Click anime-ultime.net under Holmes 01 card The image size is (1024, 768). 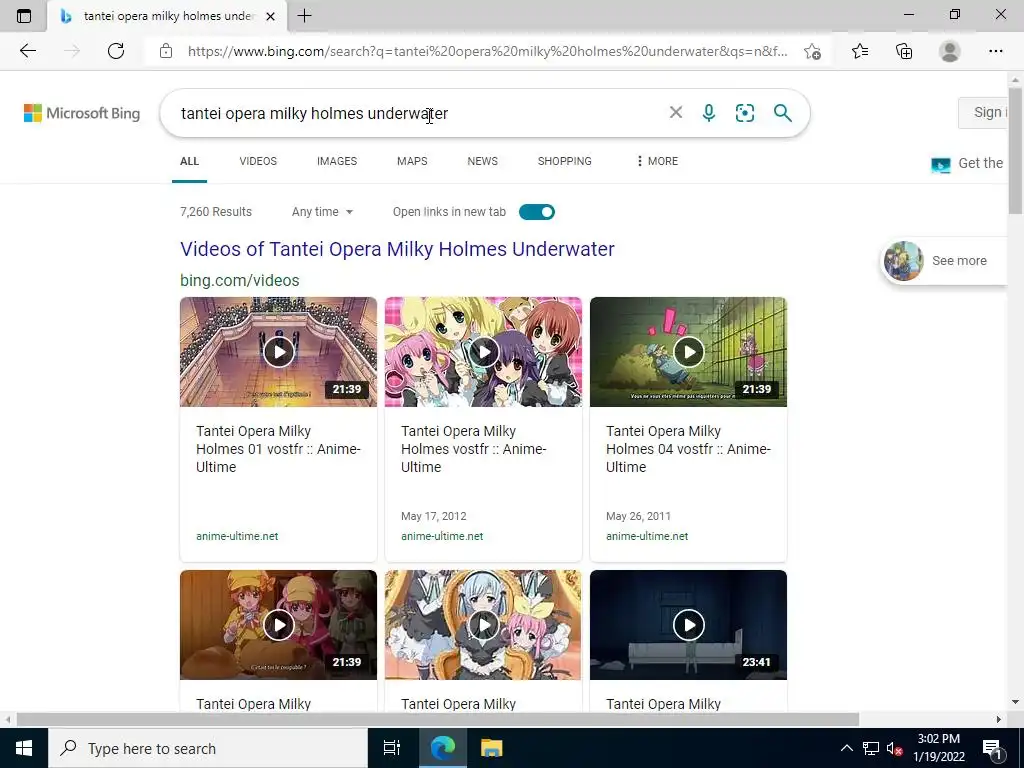pyautogui.click(x=237, y=536)
